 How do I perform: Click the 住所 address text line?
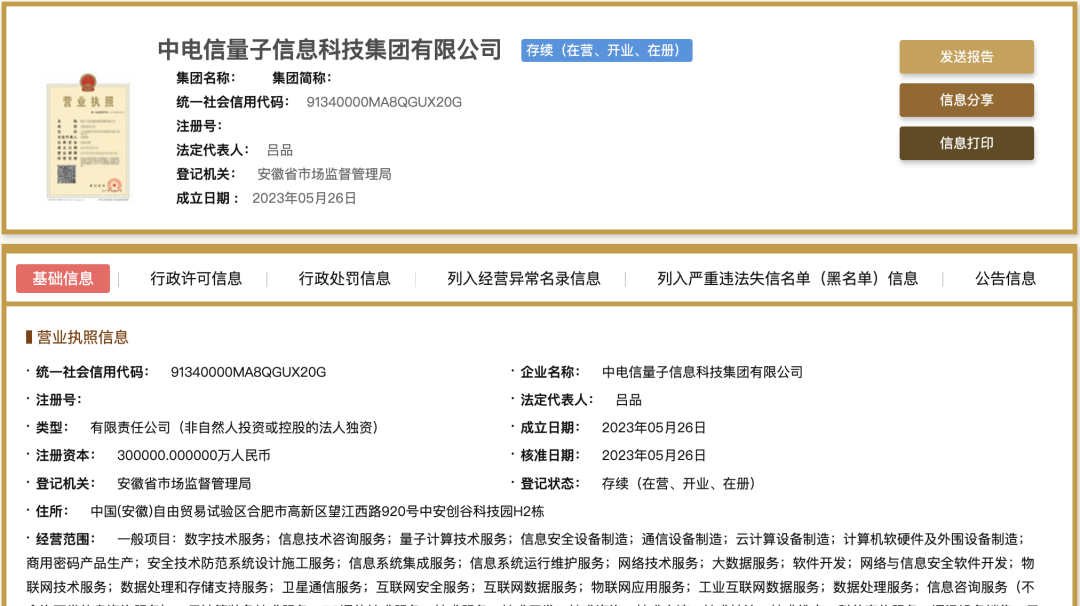click(317, 511)
